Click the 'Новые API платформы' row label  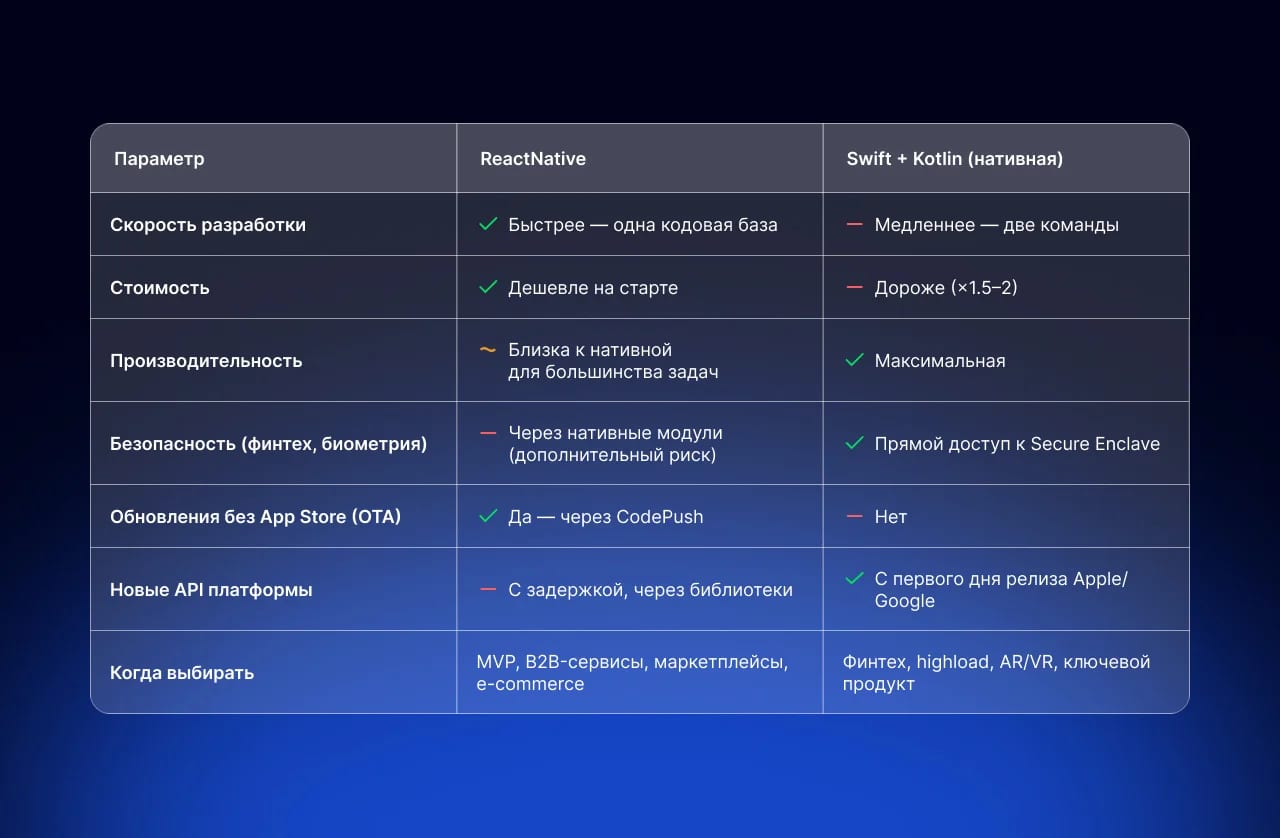tap(211, 589)
